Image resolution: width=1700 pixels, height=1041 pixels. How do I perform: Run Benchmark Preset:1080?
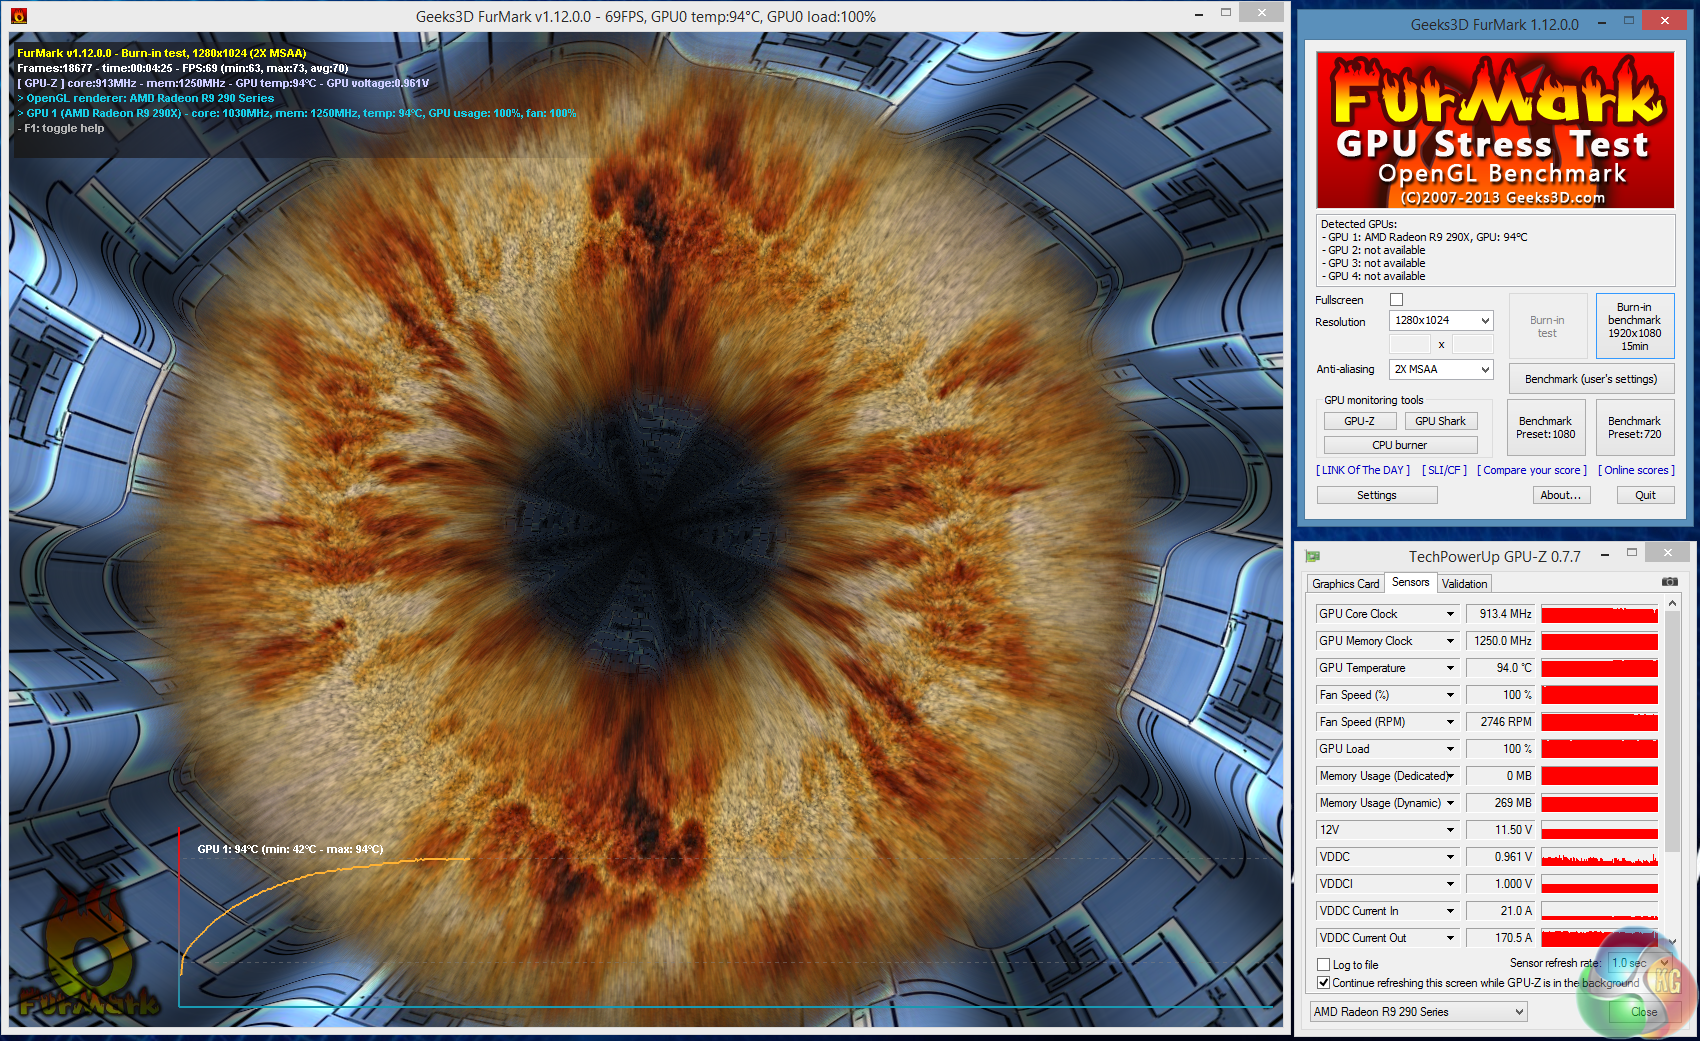[1545, 428]
